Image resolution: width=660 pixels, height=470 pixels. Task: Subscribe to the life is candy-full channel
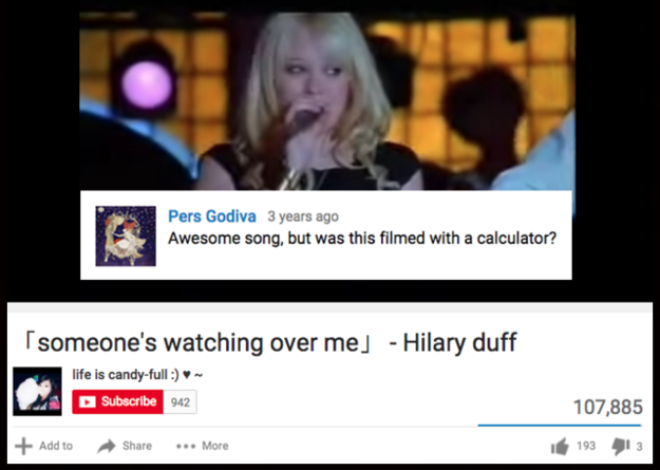[x=117, y=402]
